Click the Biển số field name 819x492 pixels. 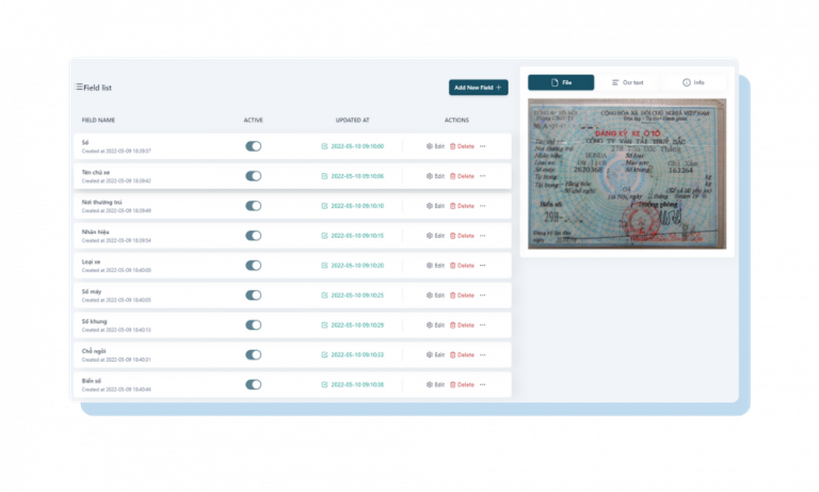(x=91, y=381)
